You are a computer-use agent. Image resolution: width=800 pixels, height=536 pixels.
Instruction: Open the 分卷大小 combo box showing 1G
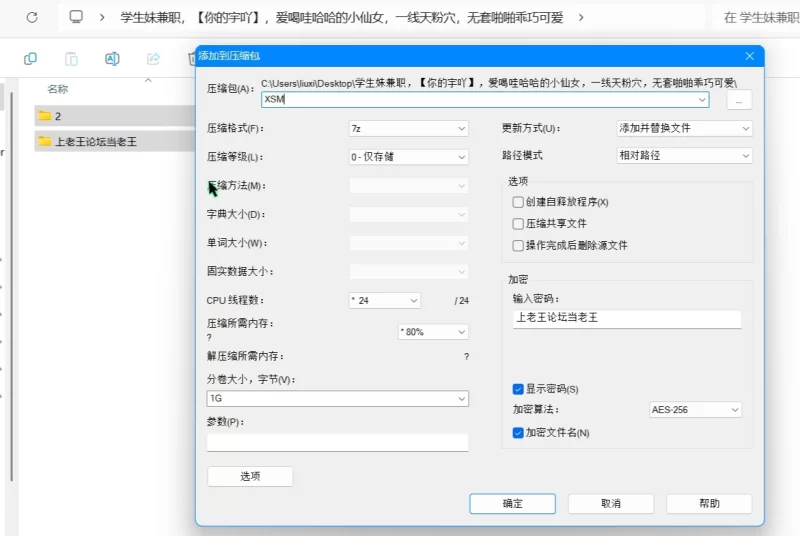click(x=337, y=398)
